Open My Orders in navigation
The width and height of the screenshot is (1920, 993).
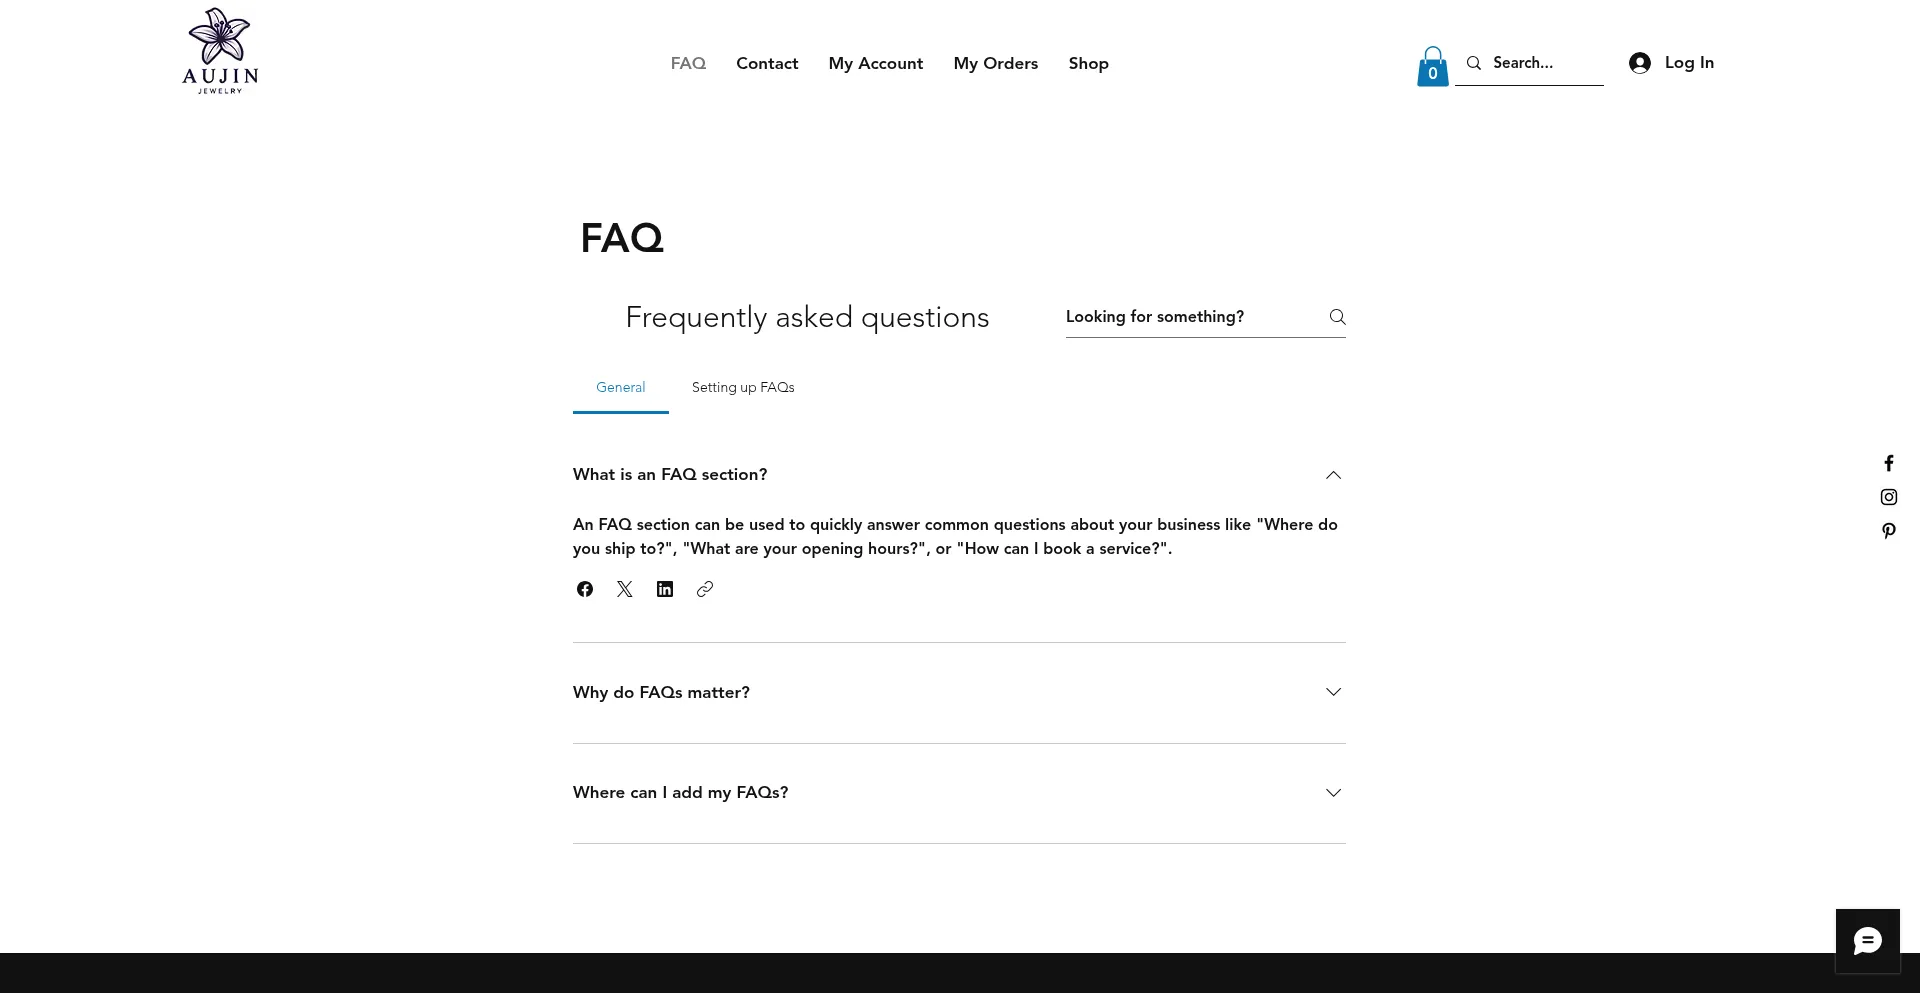(x=995, y=63)
